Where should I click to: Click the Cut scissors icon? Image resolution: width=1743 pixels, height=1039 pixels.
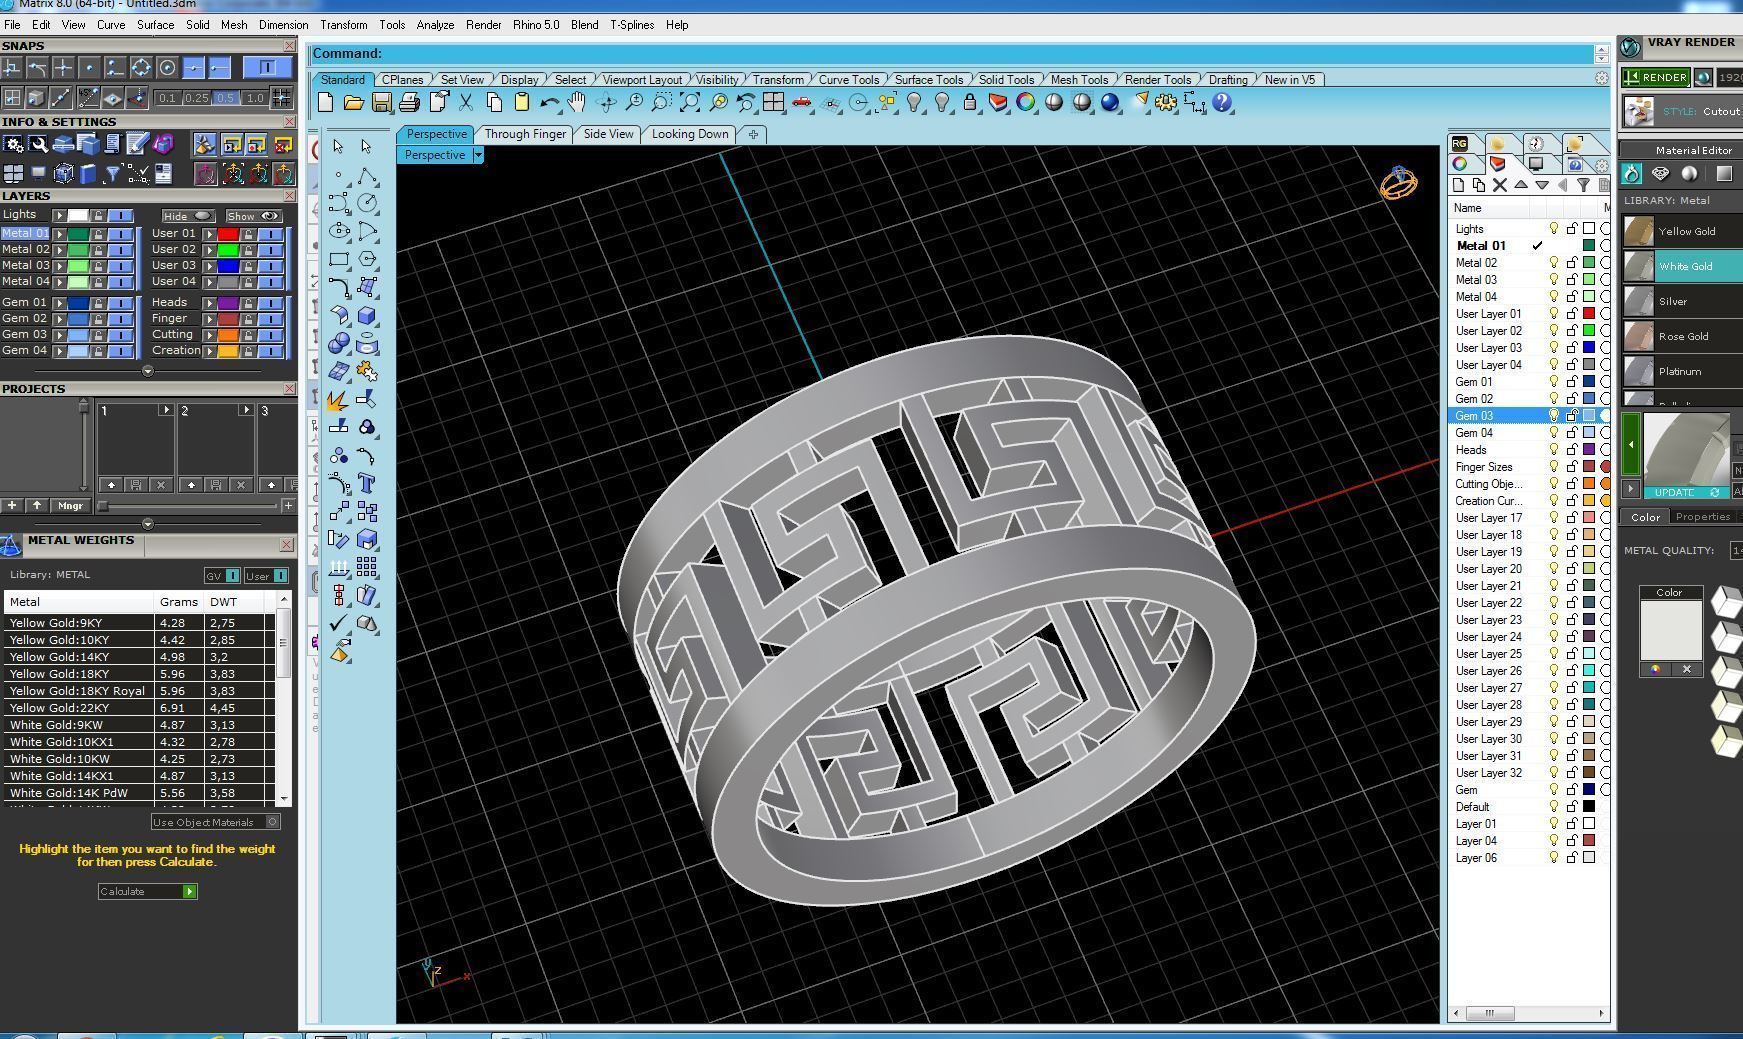(x=465, y=102)
